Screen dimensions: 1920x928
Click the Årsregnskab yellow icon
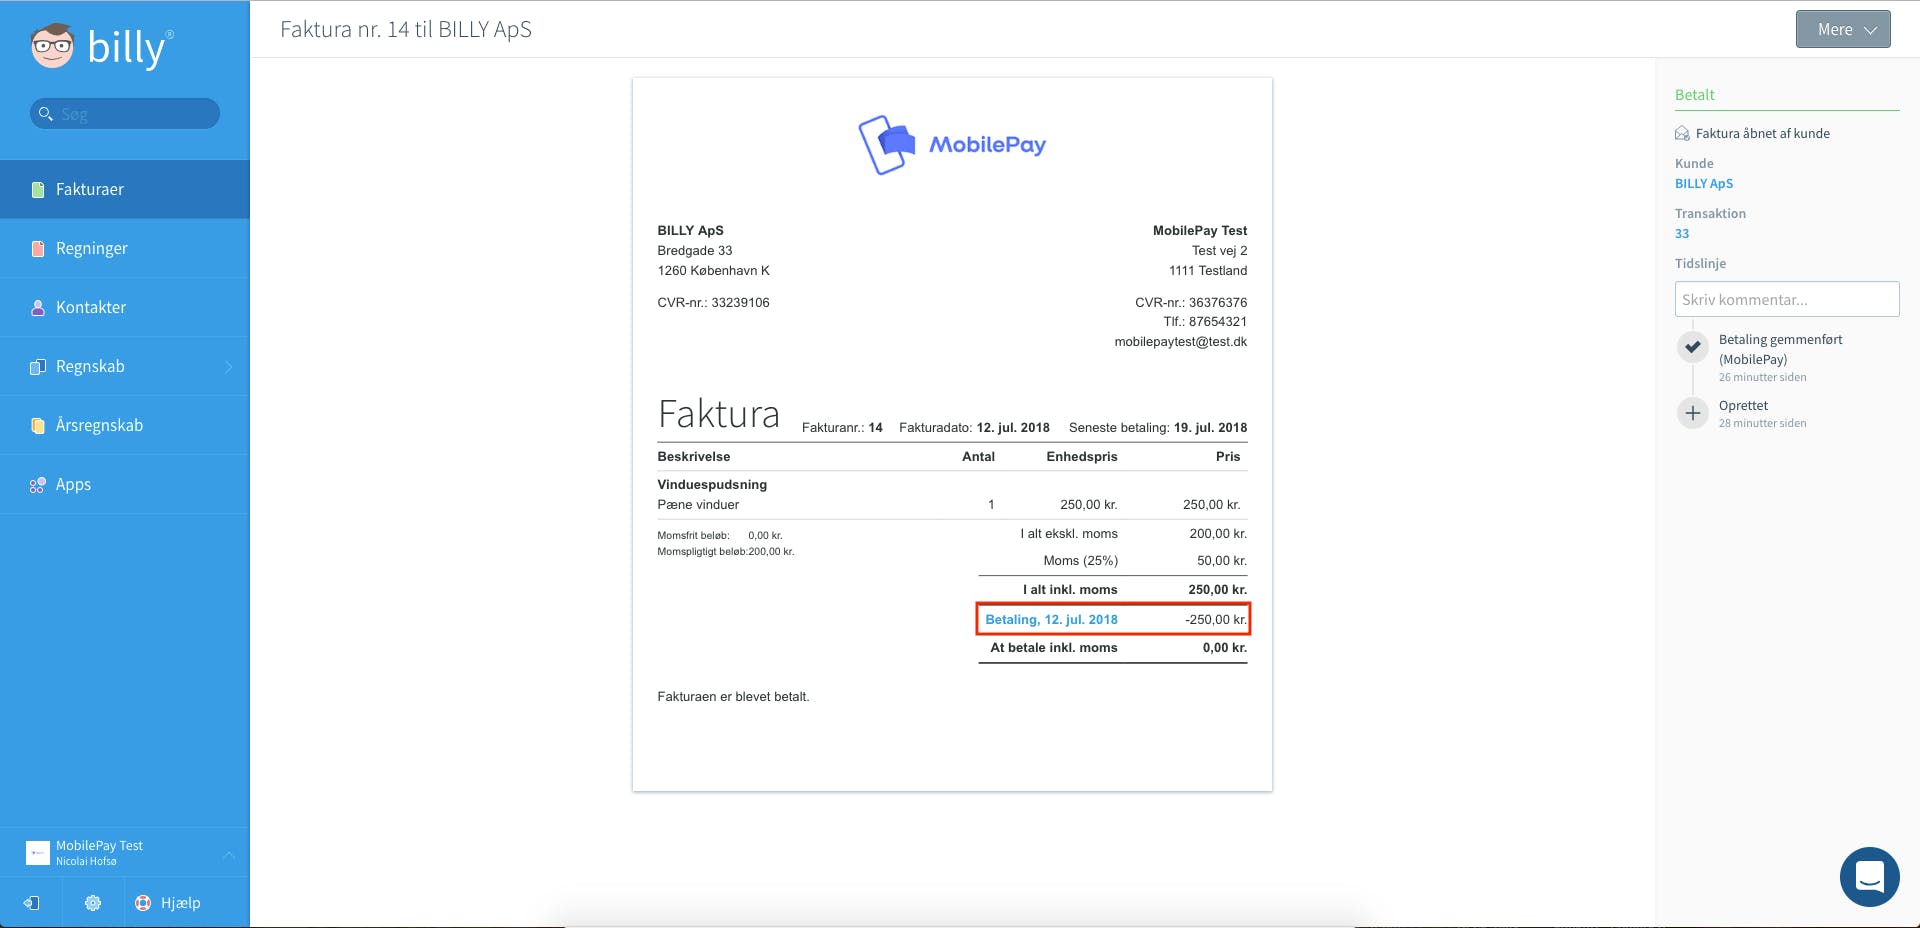click(x=38, y=426)
